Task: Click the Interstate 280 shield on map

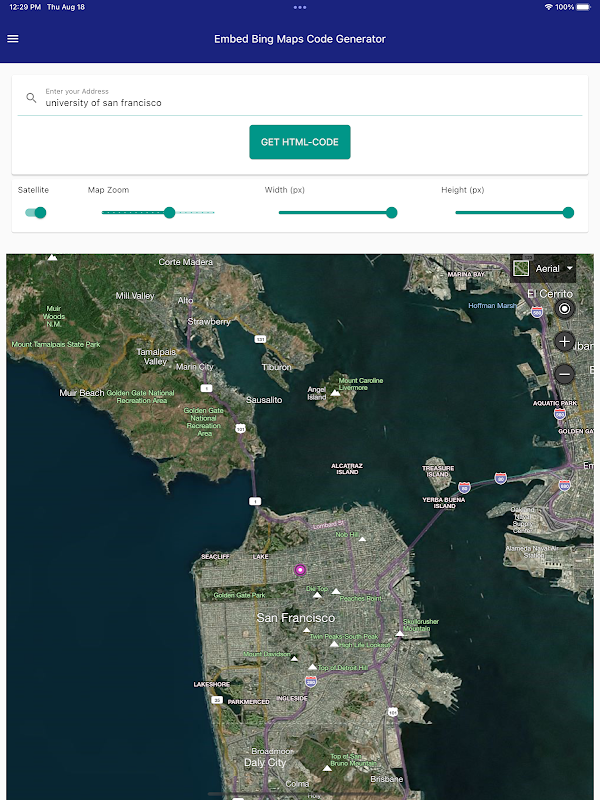Action: (311, 681)
